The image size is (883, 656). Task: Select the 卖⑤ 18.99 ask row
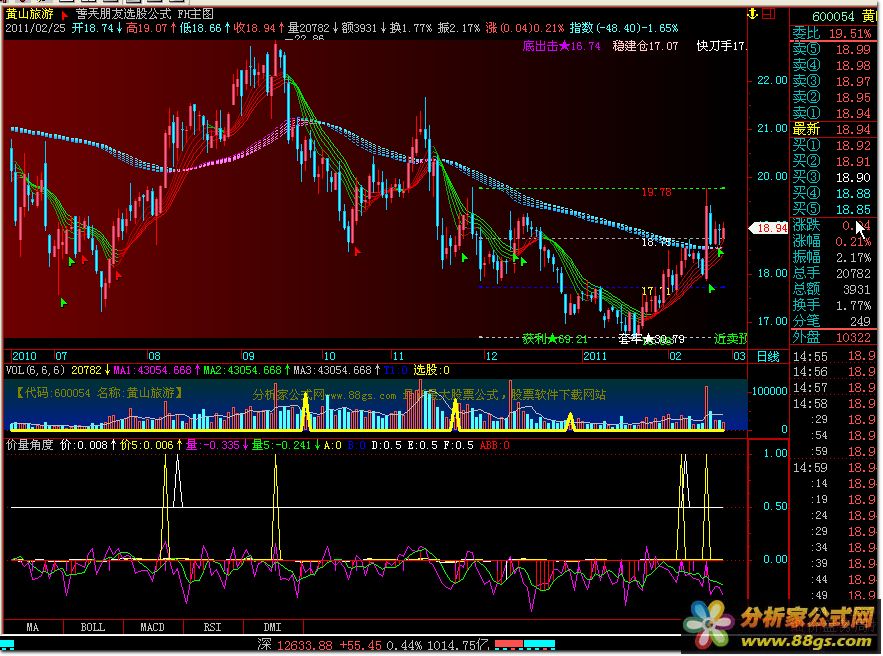tap(832, 50)
